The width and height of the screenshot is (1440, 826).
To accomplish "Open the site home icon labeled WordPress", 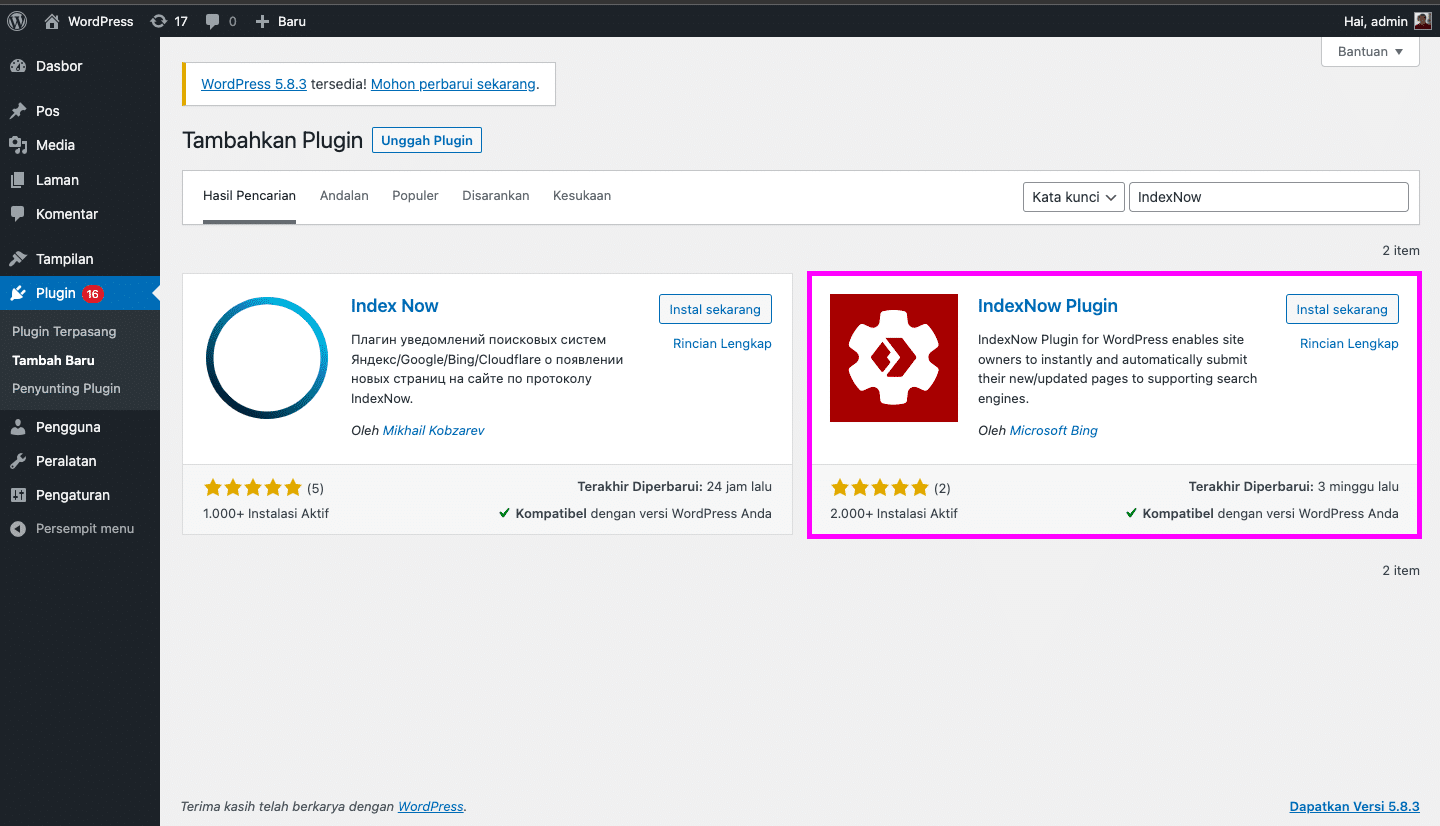I will point(52,21).
